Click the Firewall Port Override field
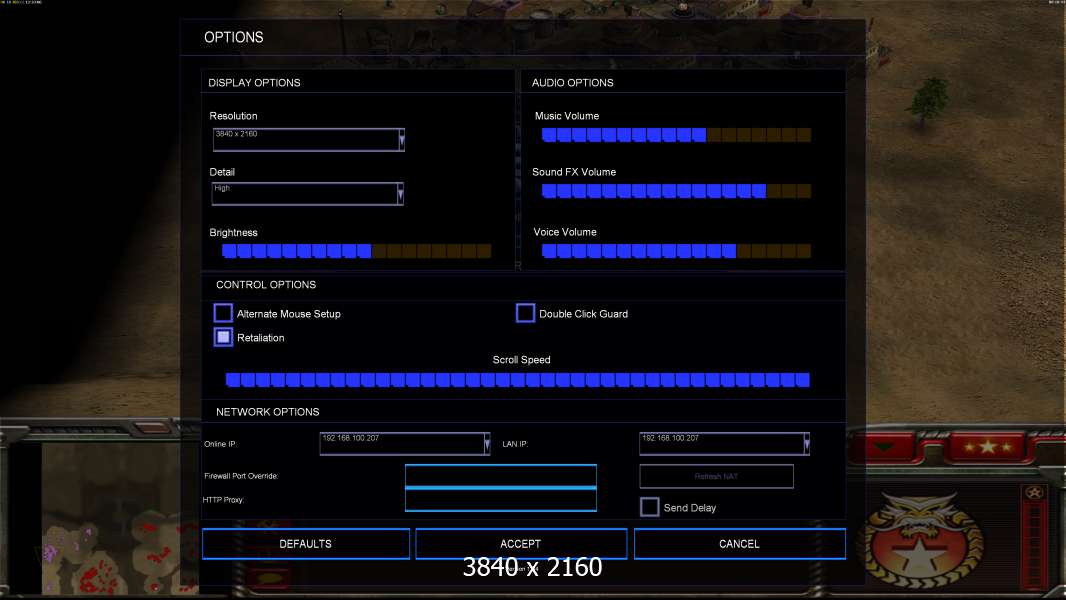Image resolution: width=1066 pixels, height=600 pixels. click(500, 476)
